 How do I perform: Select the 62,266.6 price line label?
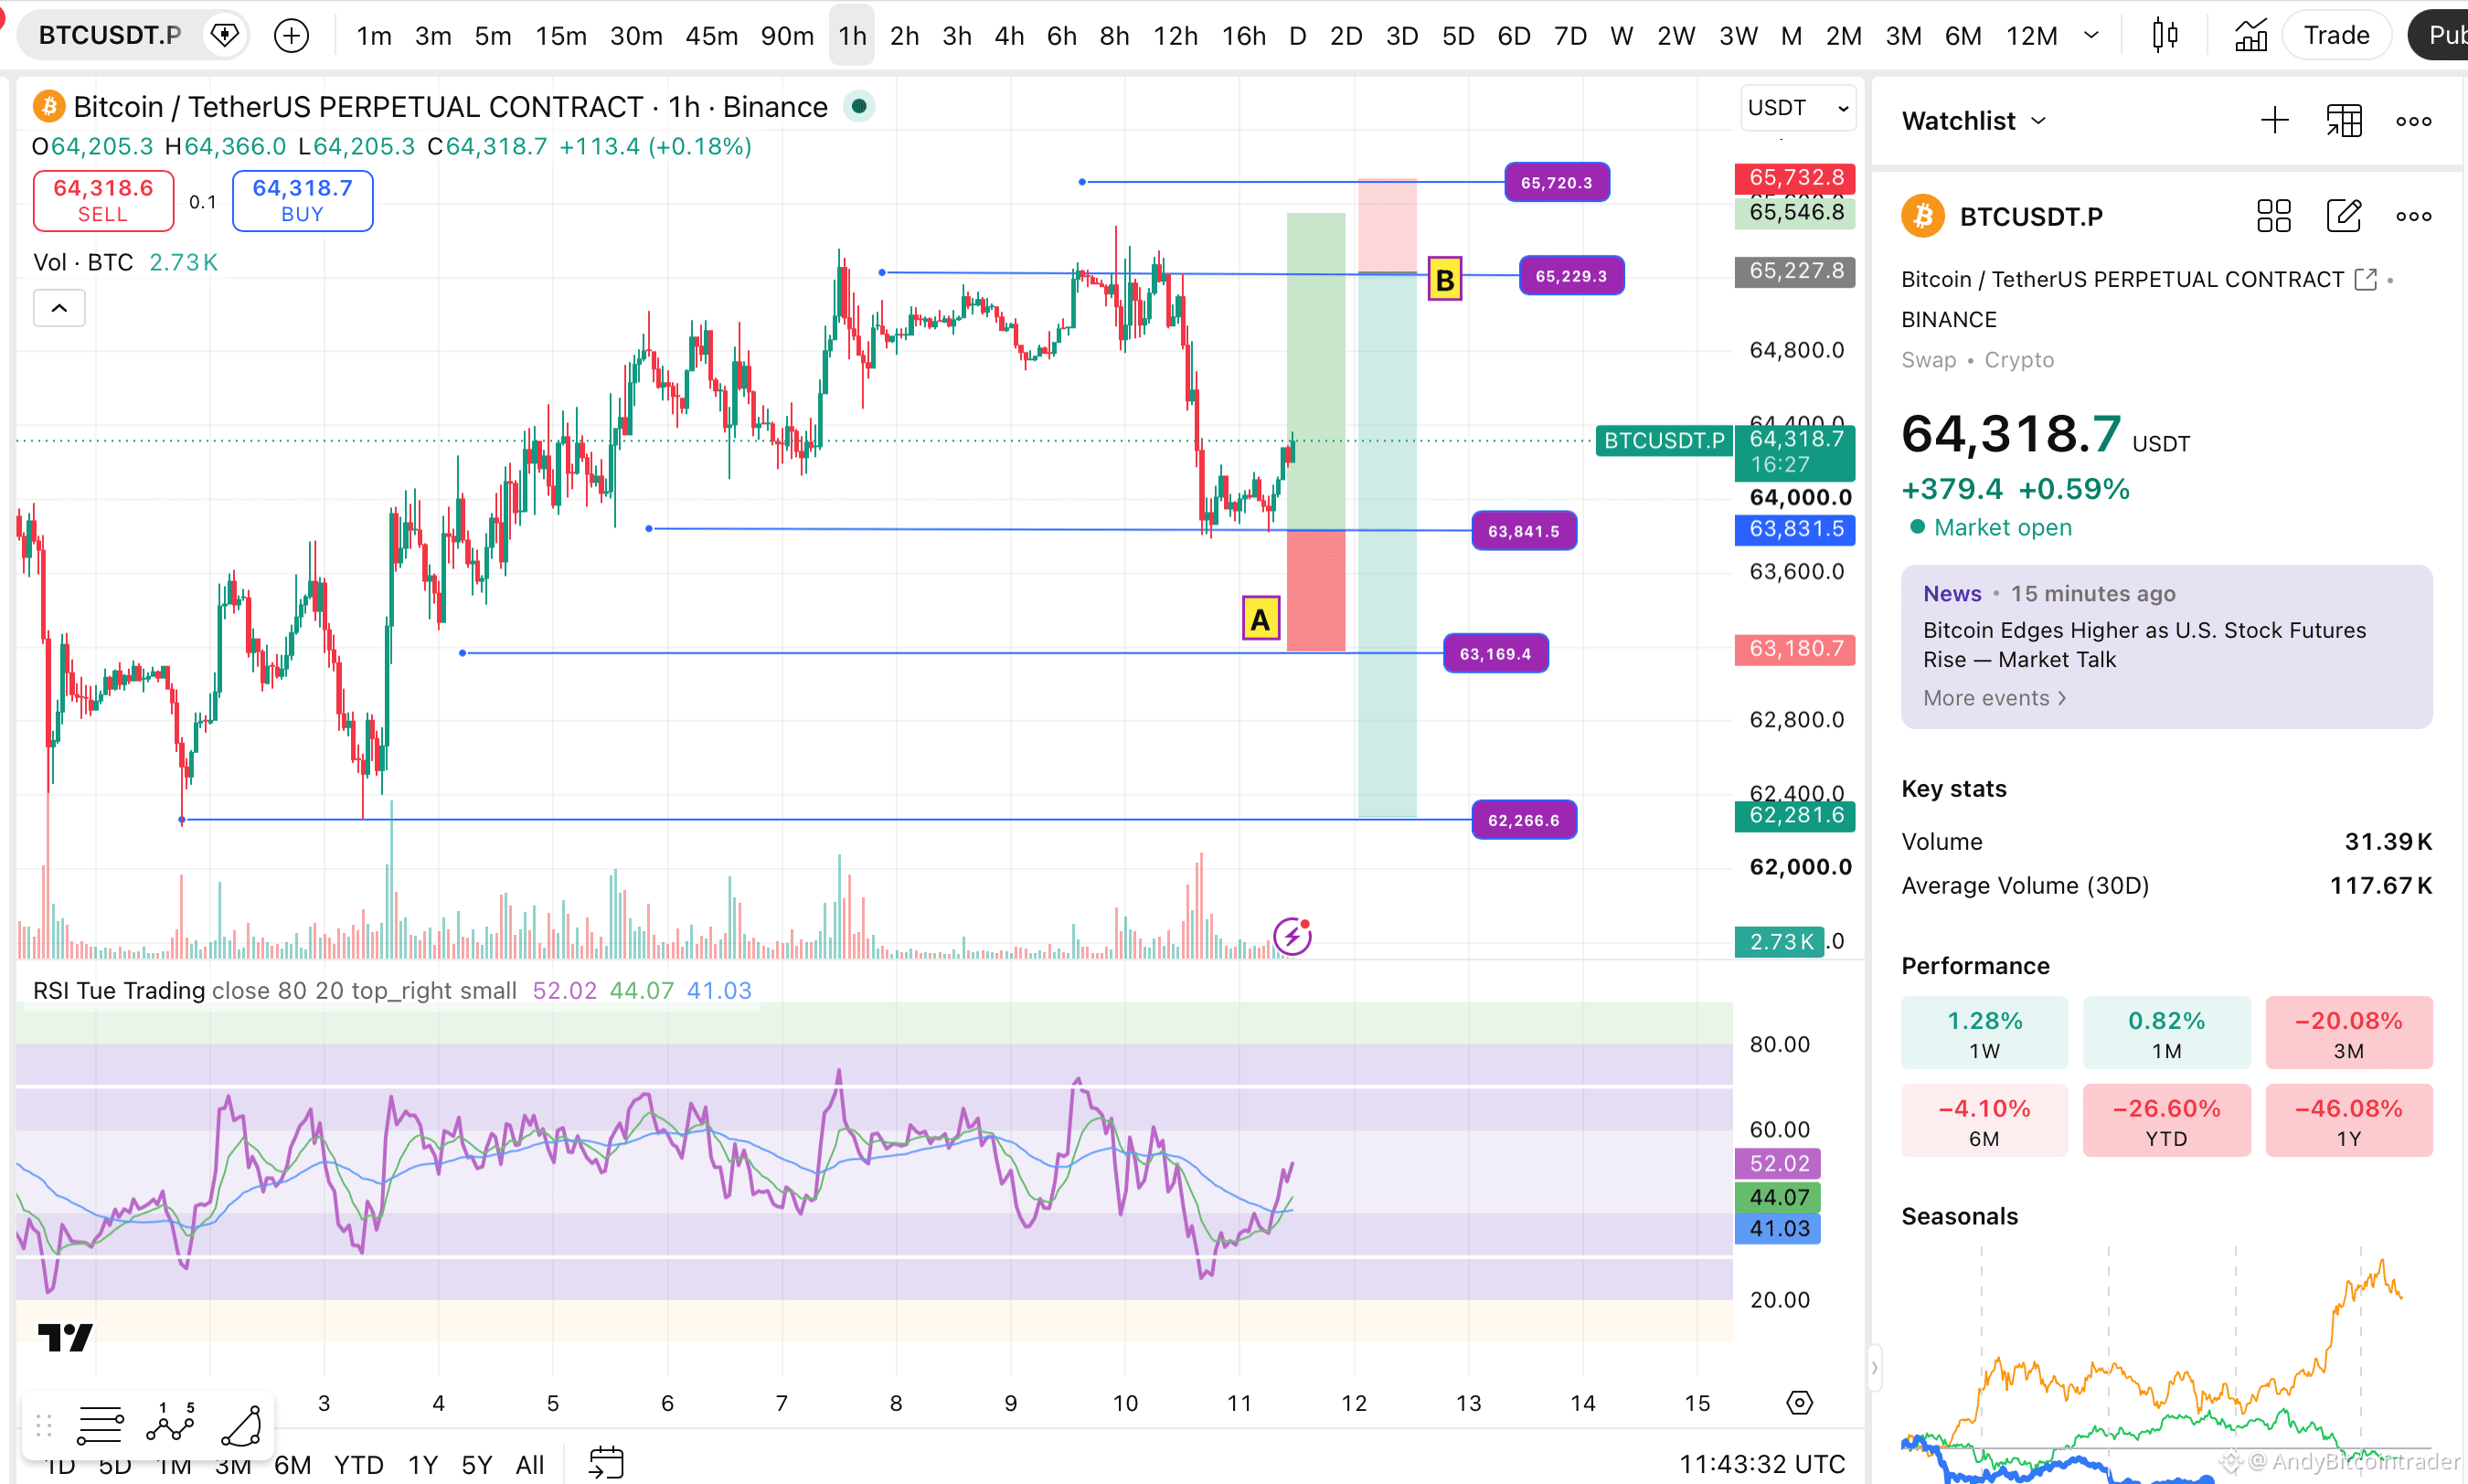[1524, 820]
